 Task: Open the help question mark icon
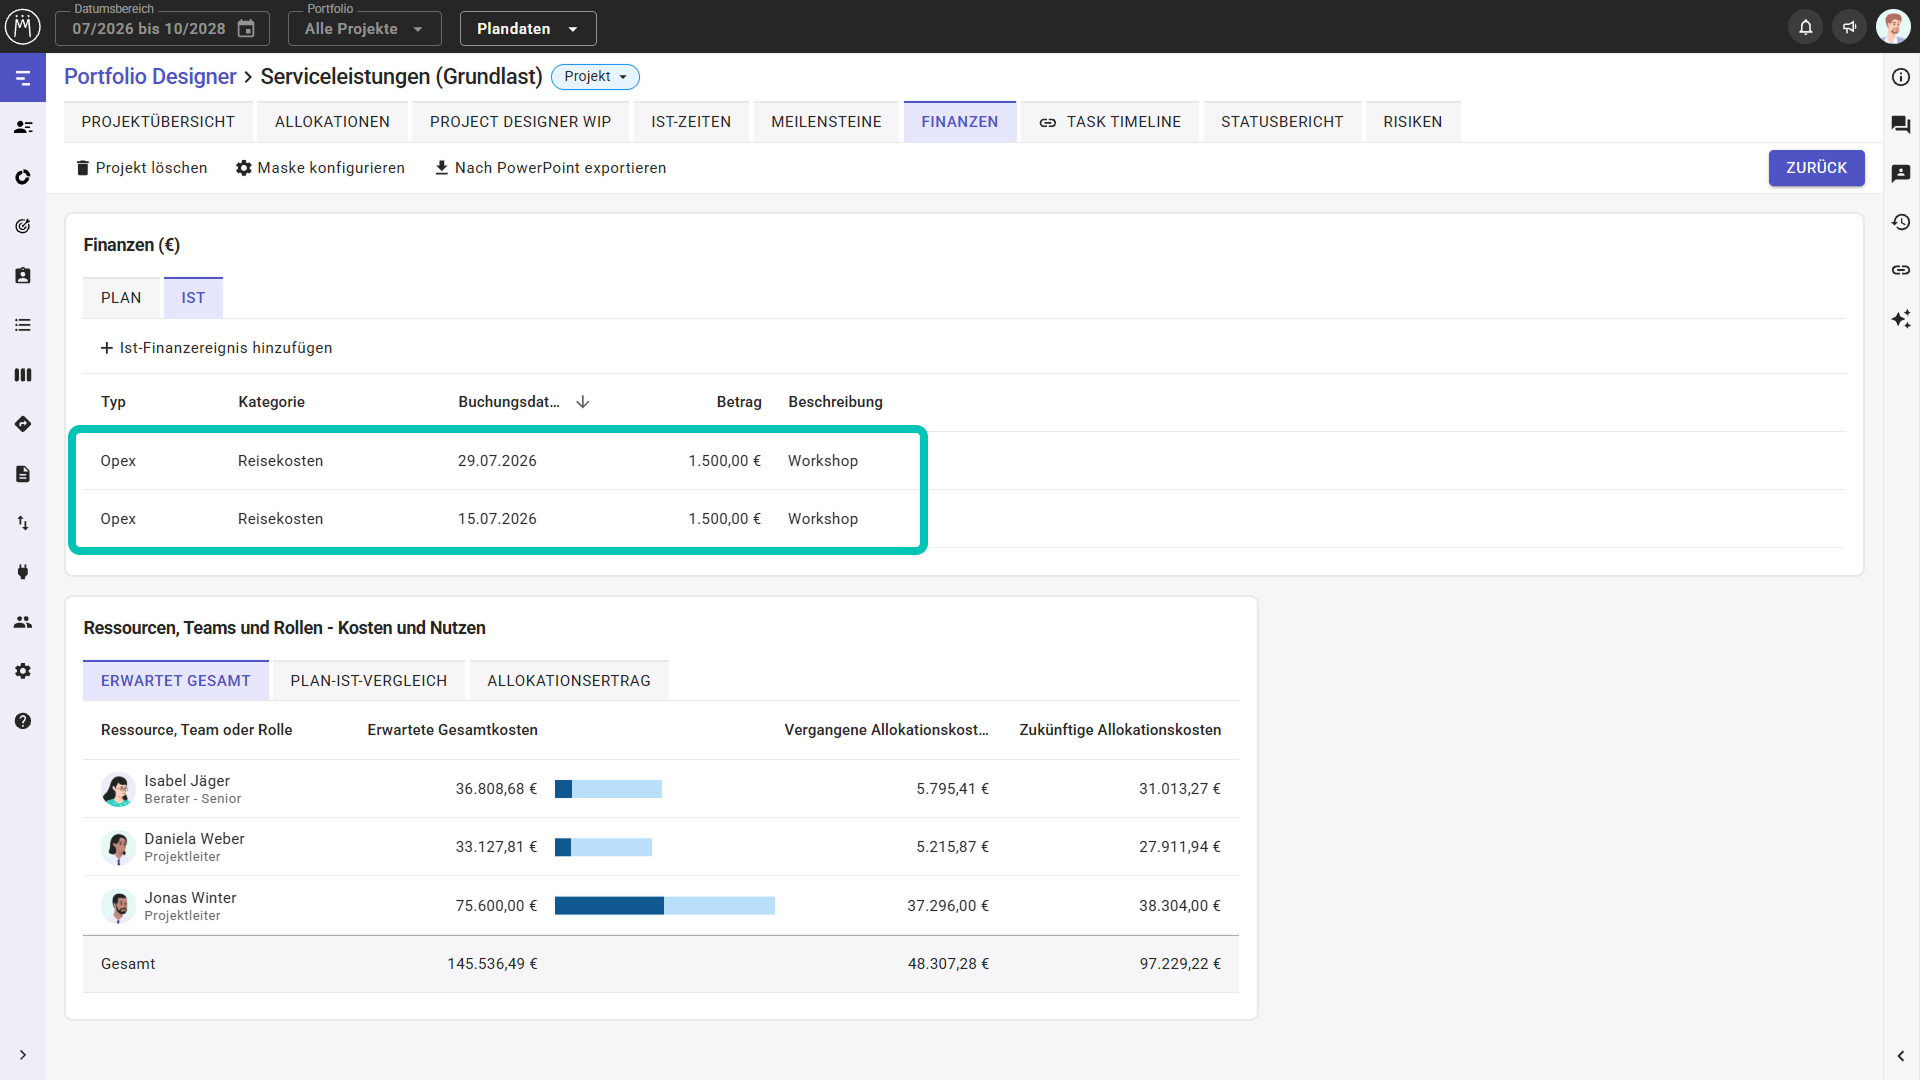(23, 721)
